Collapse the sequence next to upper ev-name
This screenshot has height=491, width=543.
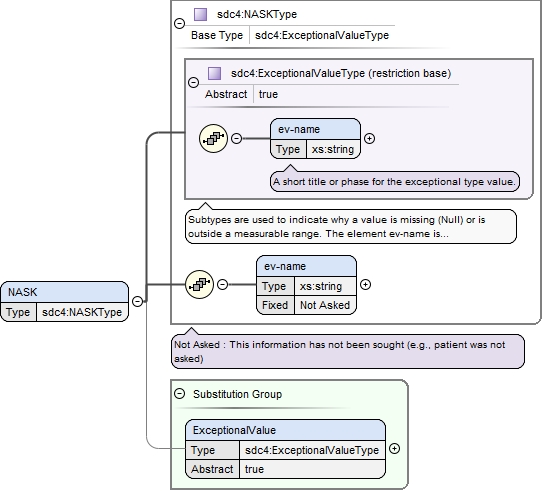[236, 139]
